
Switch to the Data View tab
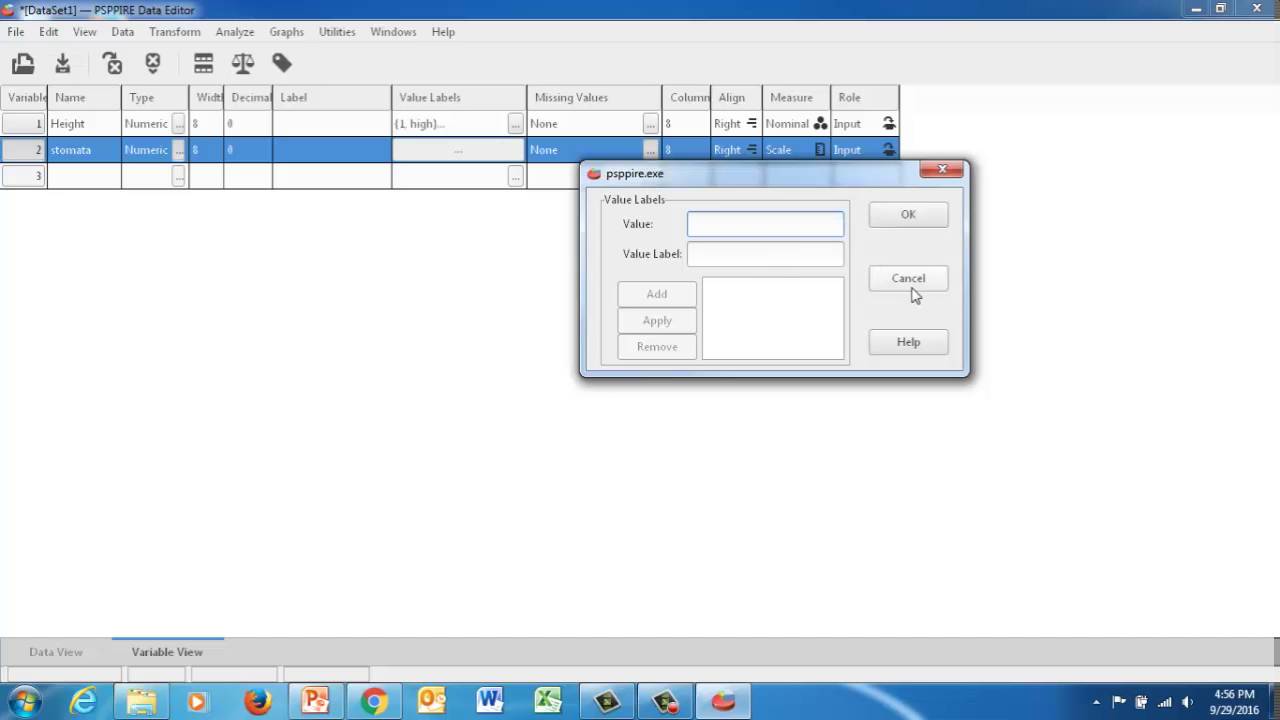(56, 652)
